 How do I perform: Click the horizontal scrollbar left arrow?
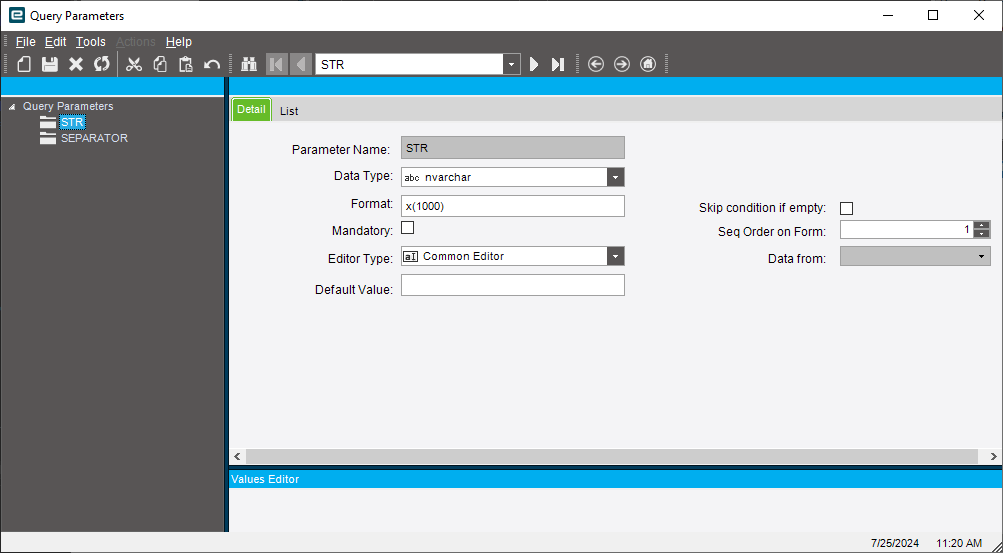pyautogui.click(x=237, y=456)
